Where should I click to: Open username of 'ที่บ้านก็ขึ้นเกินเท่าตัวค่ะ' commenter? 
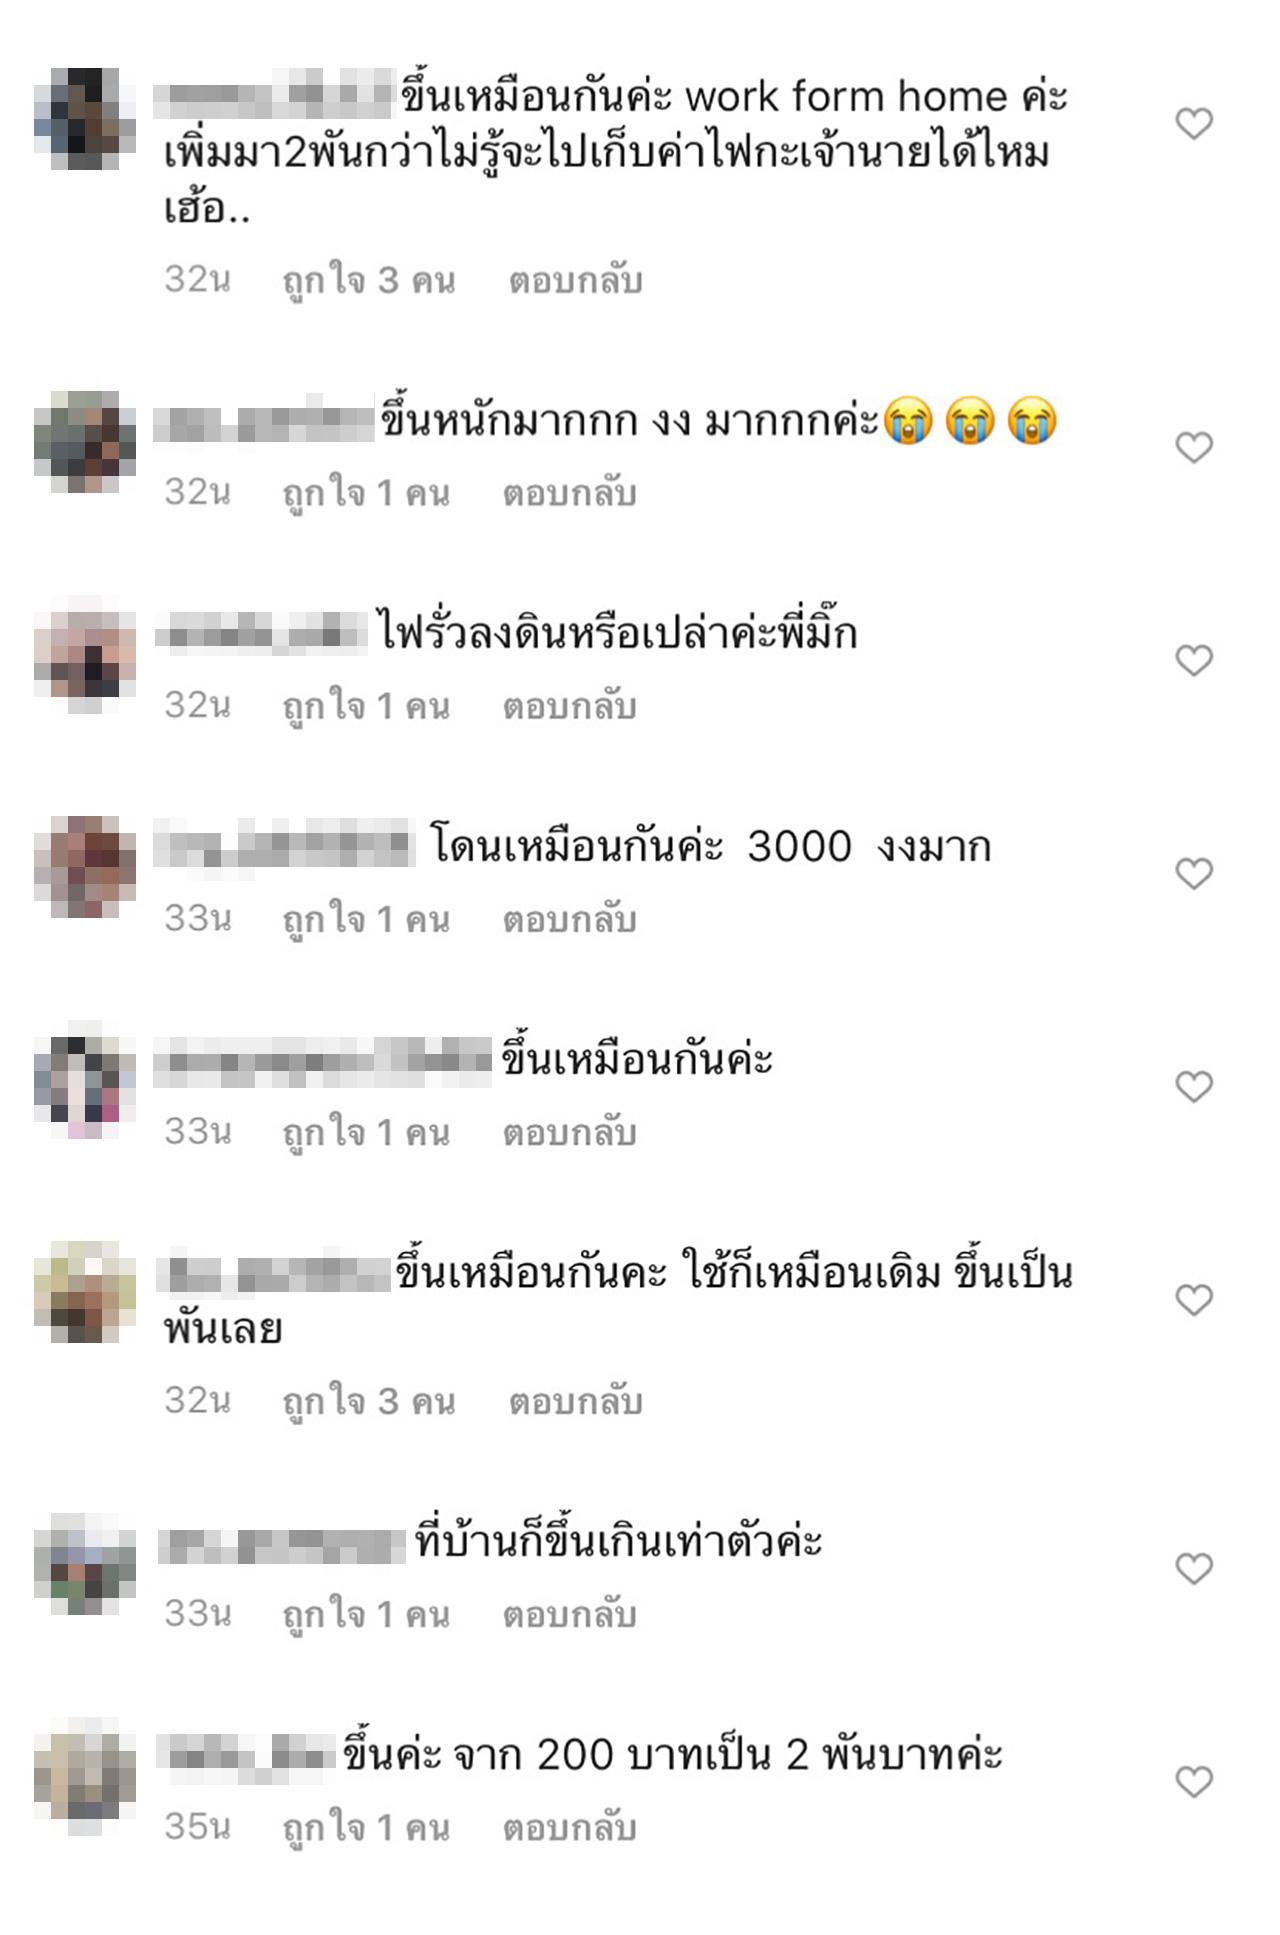(282, 1546)
